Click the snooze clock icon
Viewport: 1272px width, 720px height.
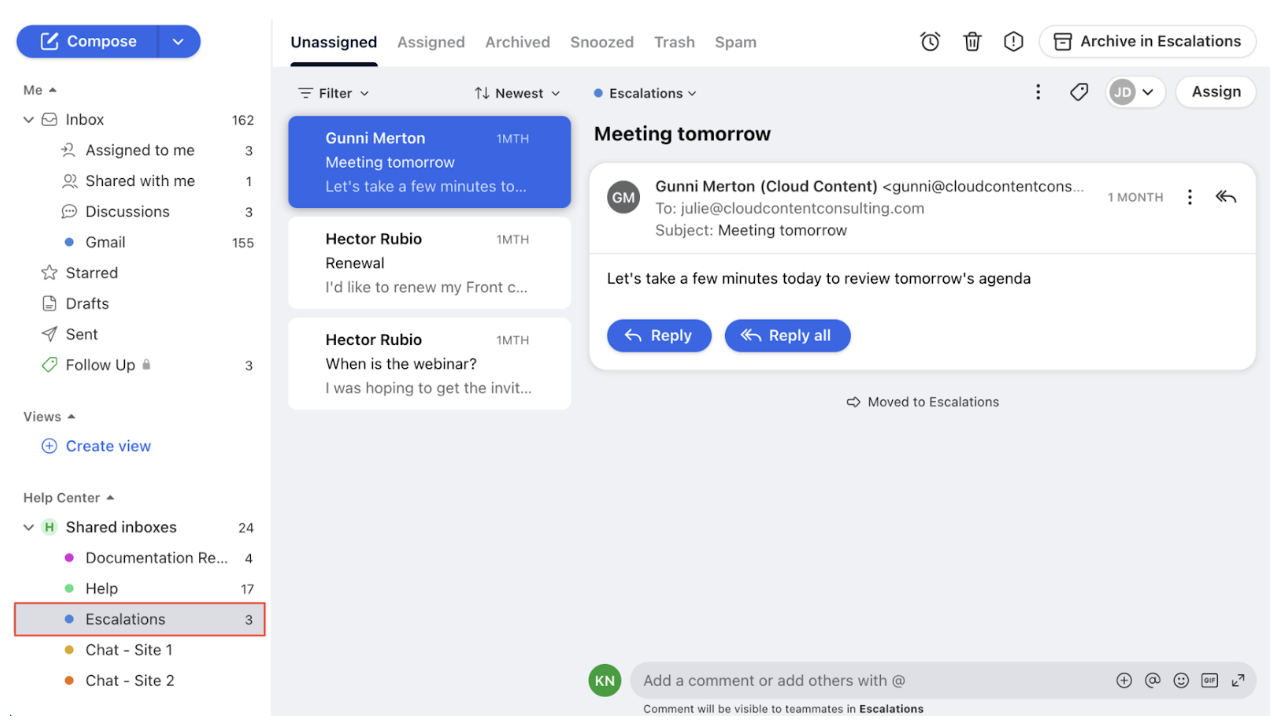[x=930, y=42]
